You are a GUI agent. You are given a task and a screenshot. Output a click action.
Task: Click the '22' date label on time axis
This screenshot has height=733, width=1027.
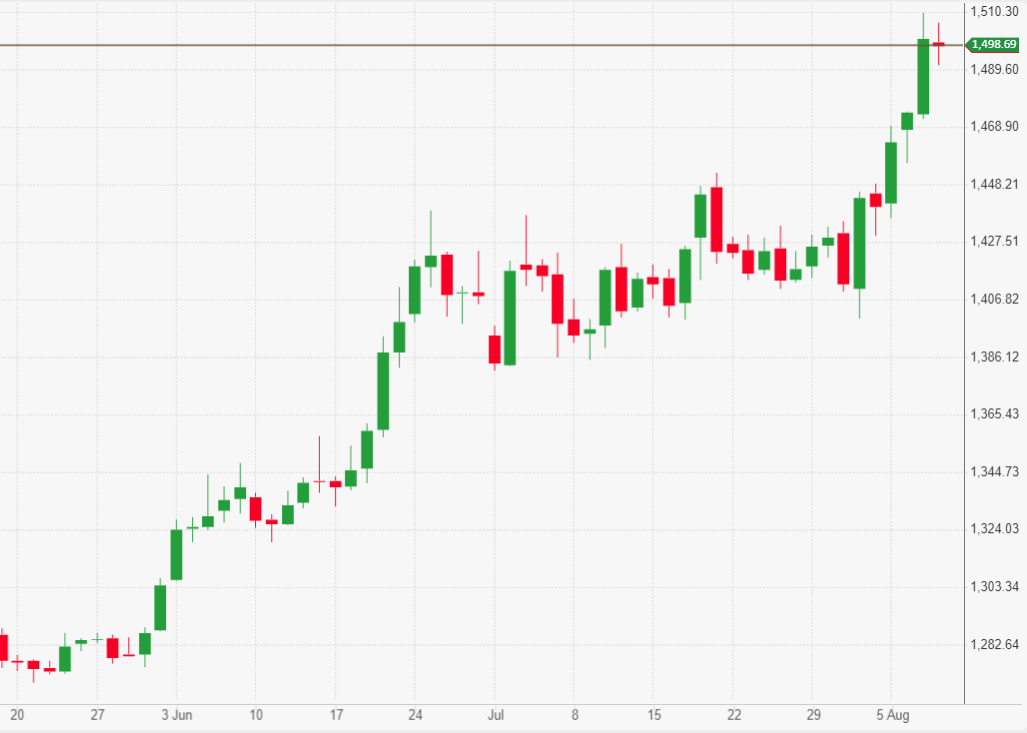pyautogui.click(x=734, y=715)
